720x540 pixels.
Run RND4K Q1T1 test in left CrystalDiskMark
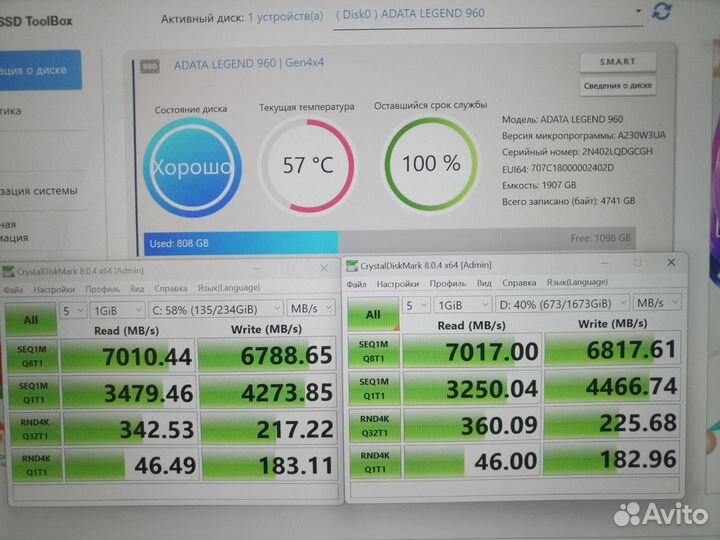click(37, 465)
